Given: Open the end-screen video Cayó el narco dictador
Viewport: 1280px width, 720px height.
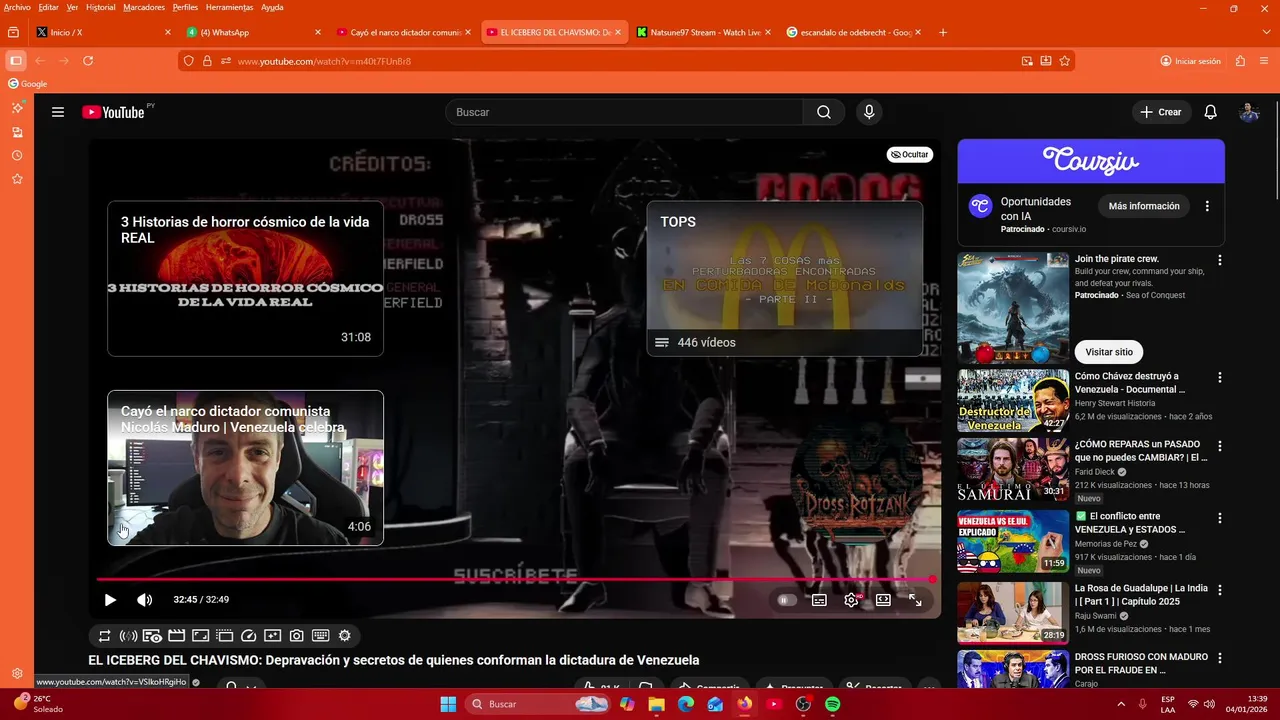Looking at the screenshot, I should tap(245, 468).
